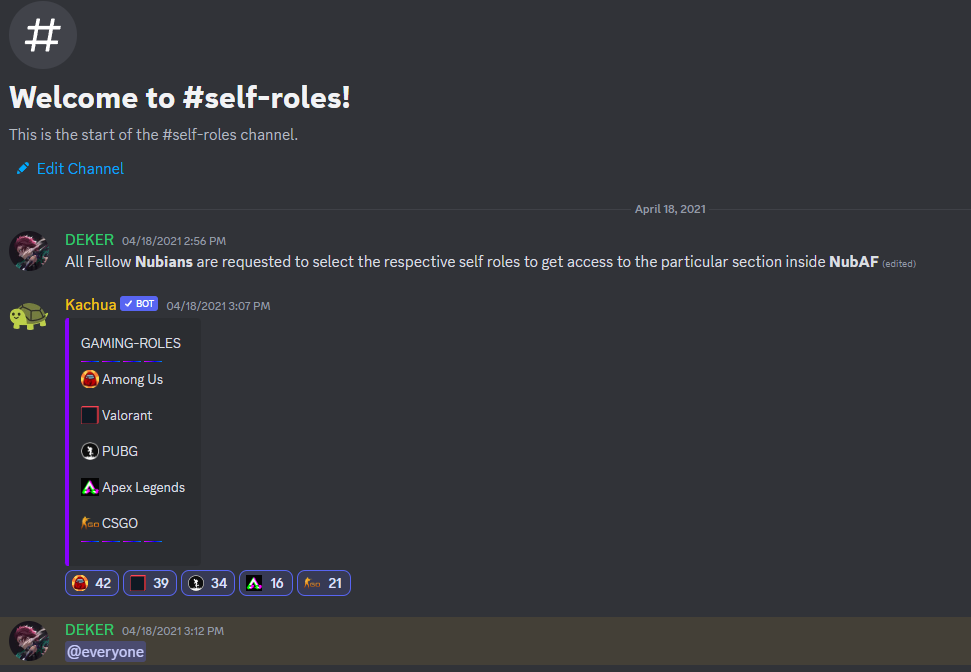Image resolution: width=971 pixels, height=672 pixels.
Task: Click the pencil icon beside Edit Channel
Action: pyautogui.click(x=23, y=169)
